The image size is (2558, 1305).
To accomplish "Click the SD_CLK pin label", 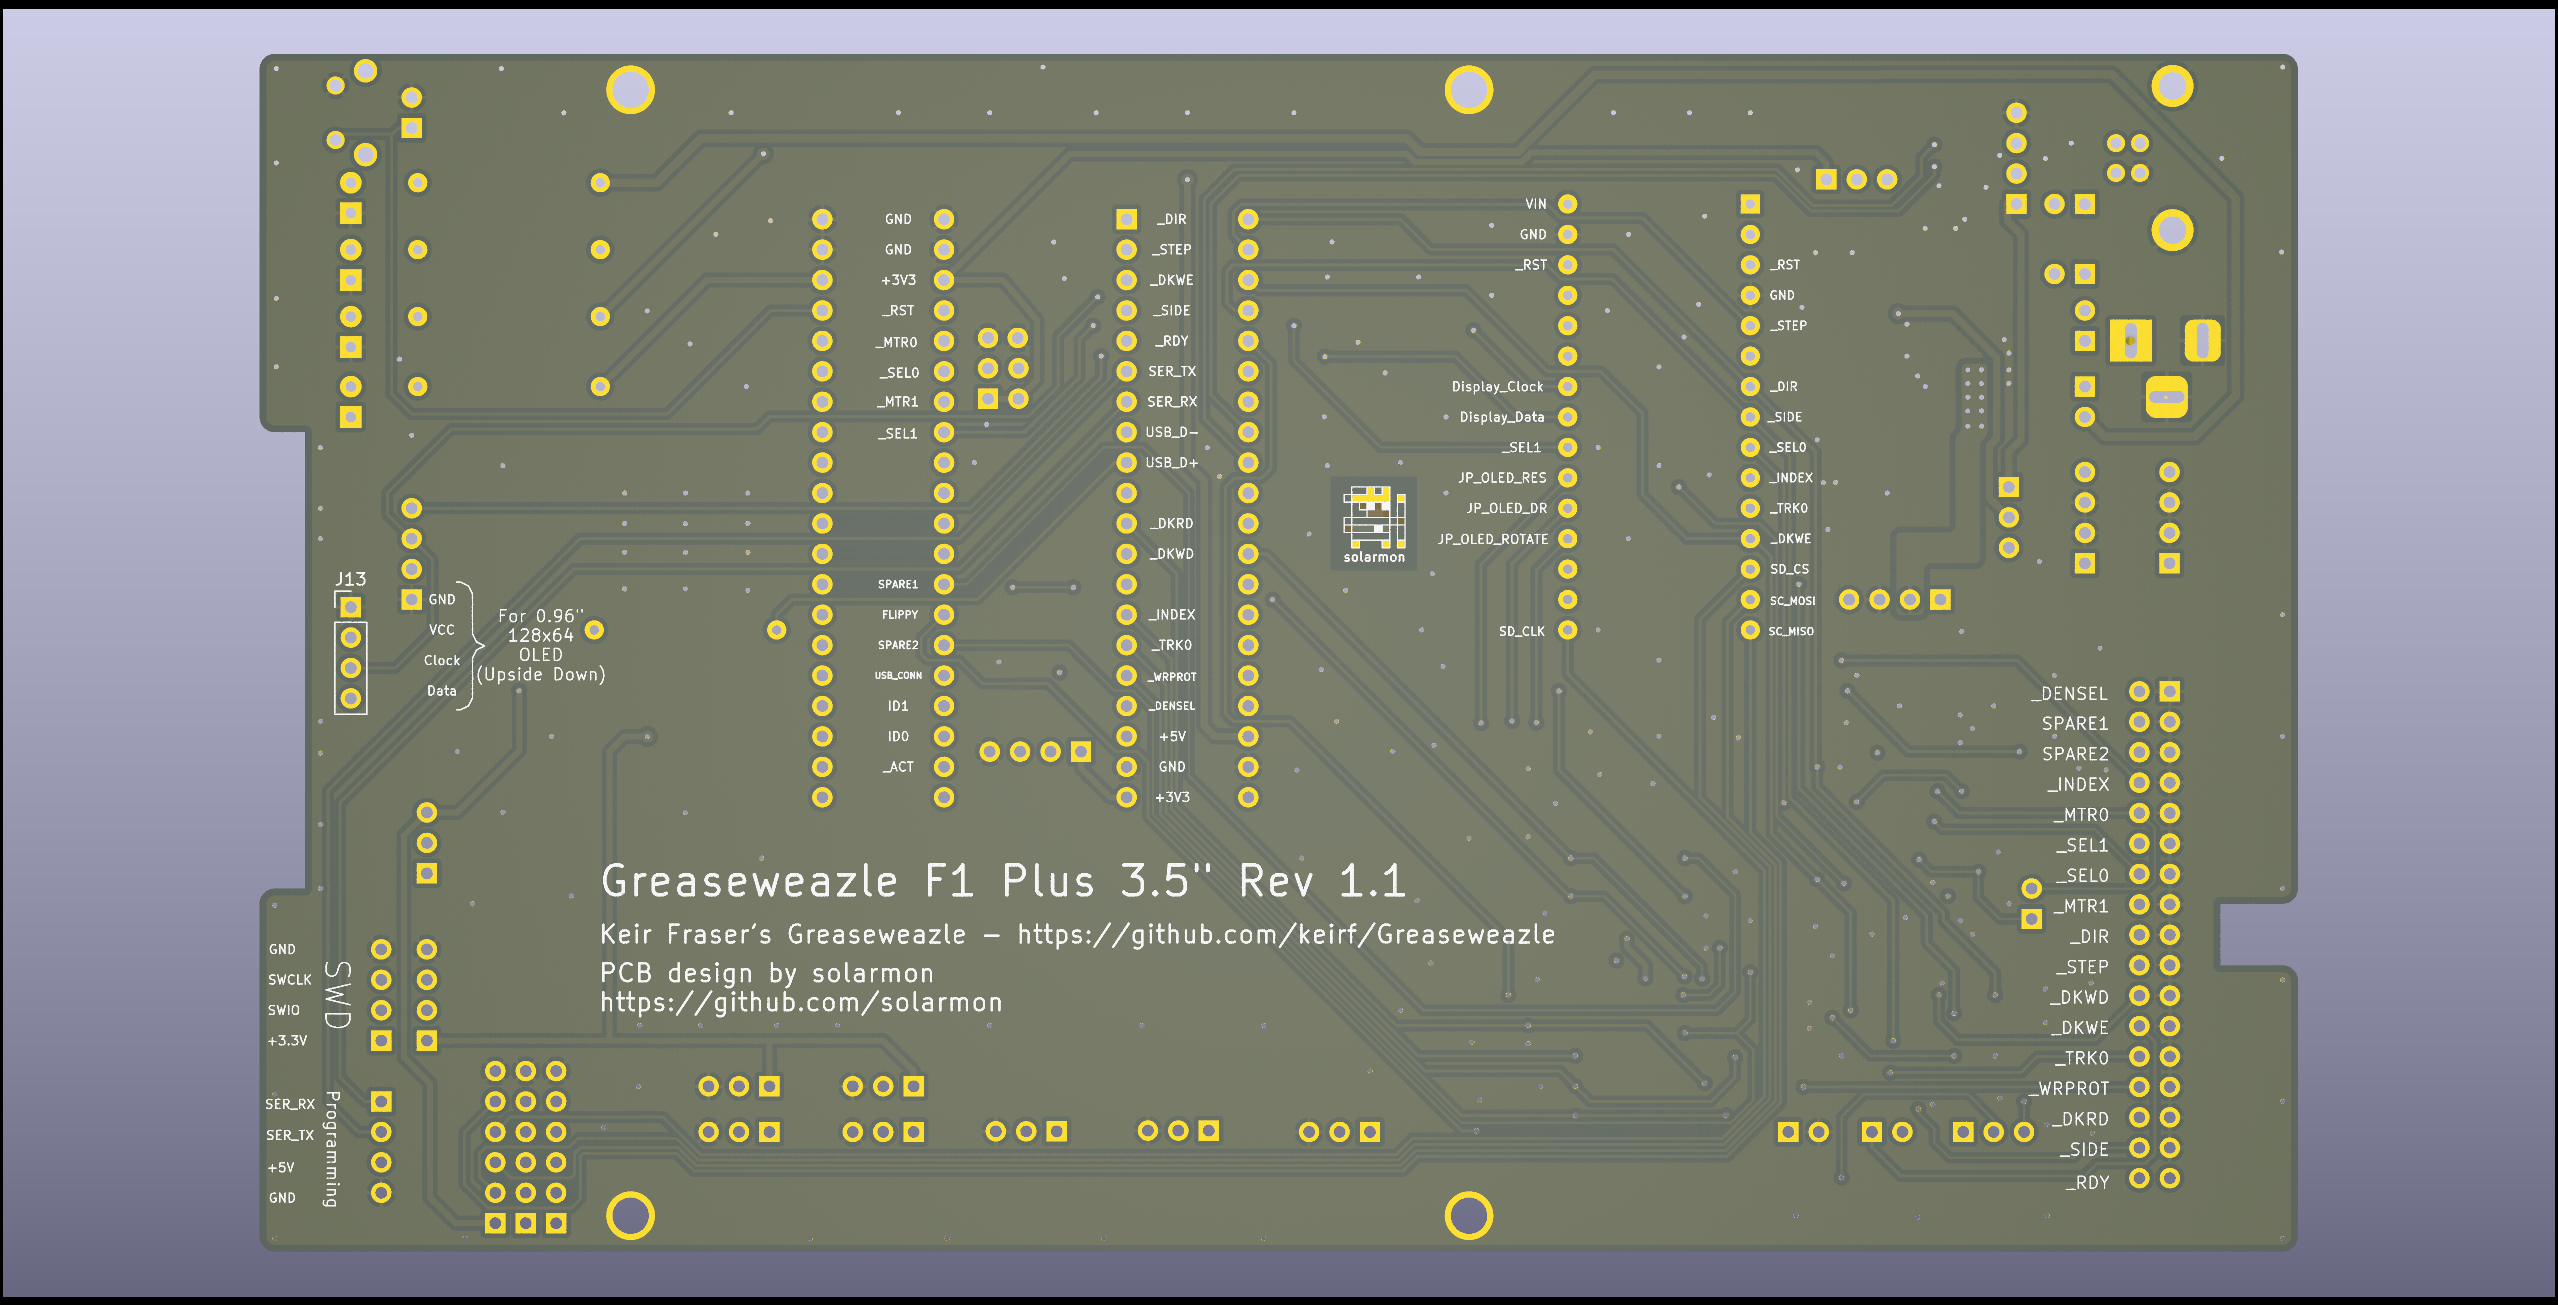I will (1521, 631).
